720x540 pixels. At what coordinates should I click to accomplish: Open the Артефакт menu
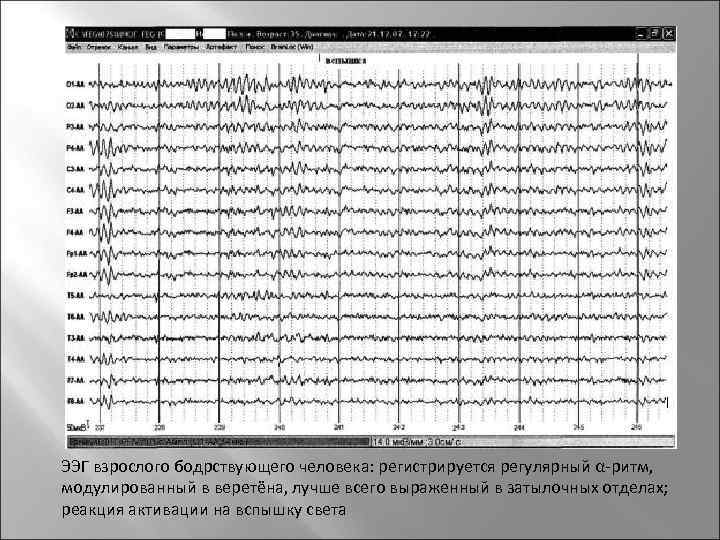coord(221,47)
